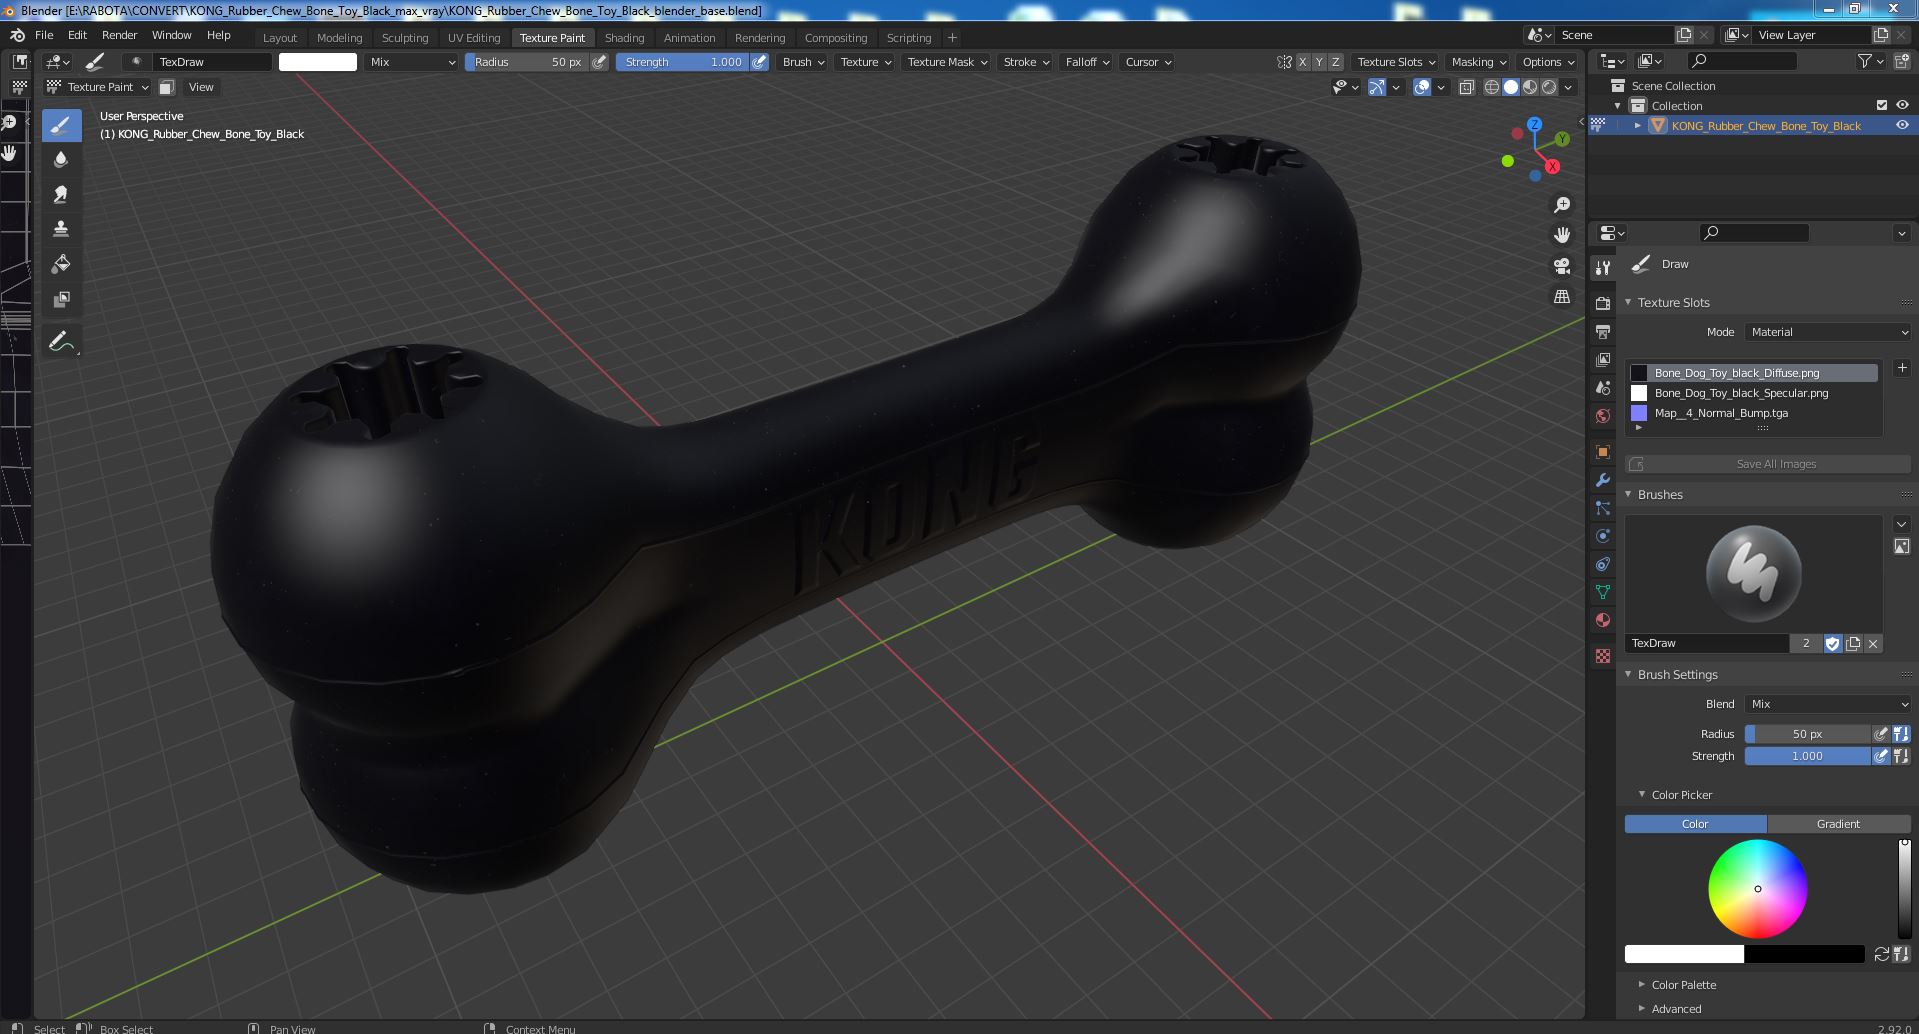This screenshot has height=1034, width=1919.
Task: Open the Modifiers properties tab
Action: (x=1603, y=479)
